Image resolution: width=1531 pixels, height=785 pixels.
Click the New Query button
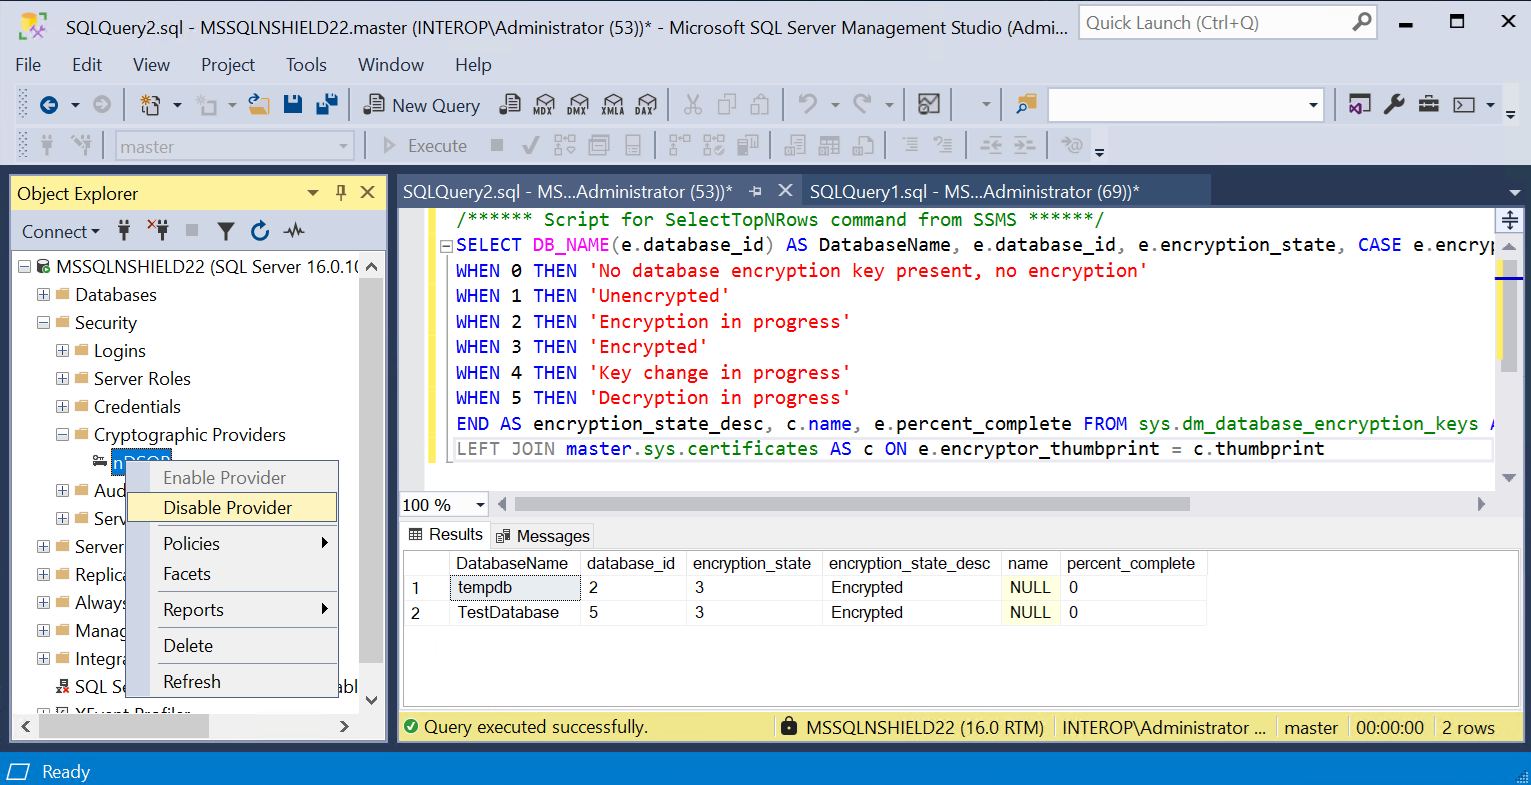[x=421, y=105]
